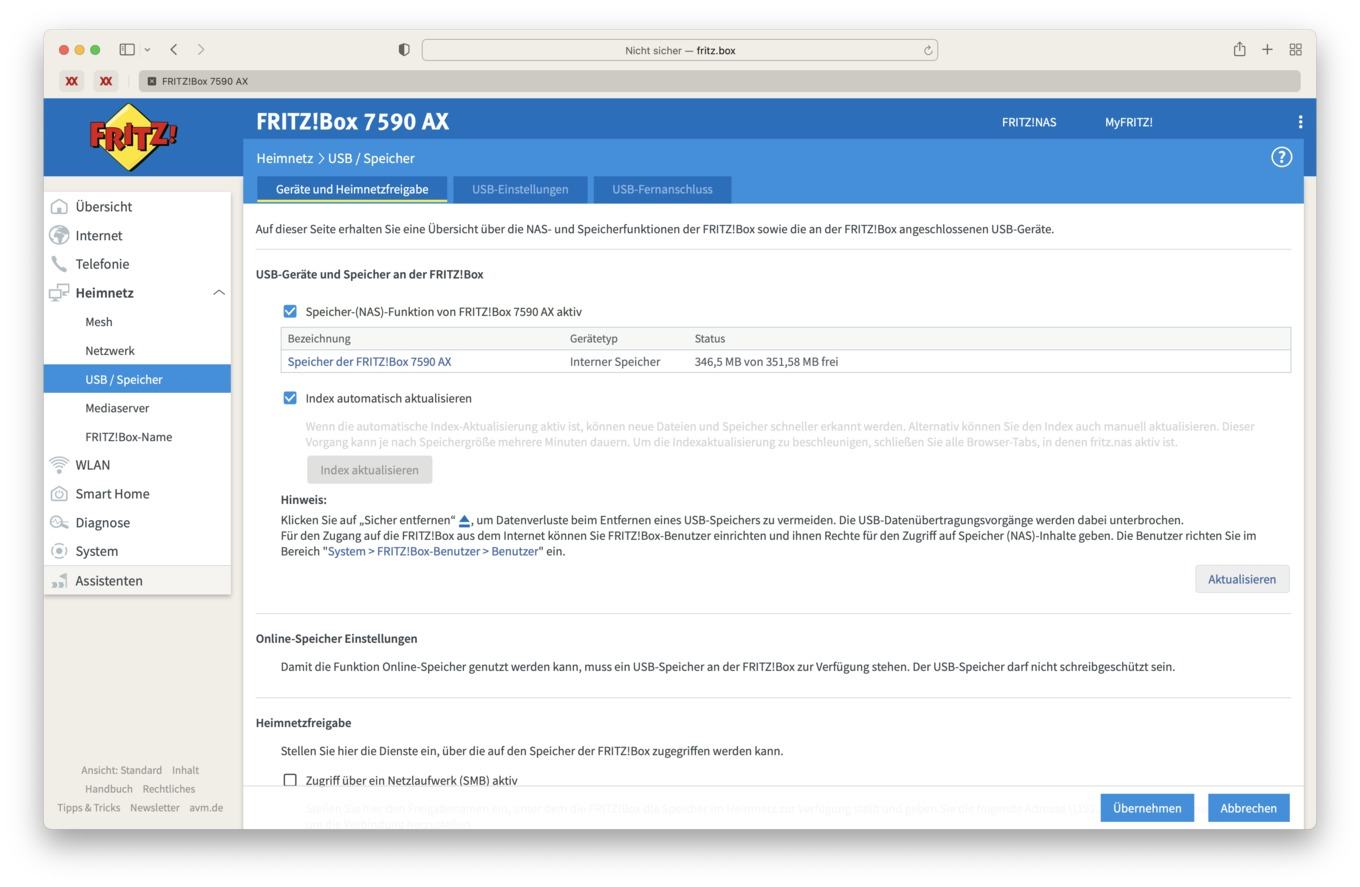Click the Übernehmen button
This screenshot has height=887, width=1360.
click(x=1147, y=808)
